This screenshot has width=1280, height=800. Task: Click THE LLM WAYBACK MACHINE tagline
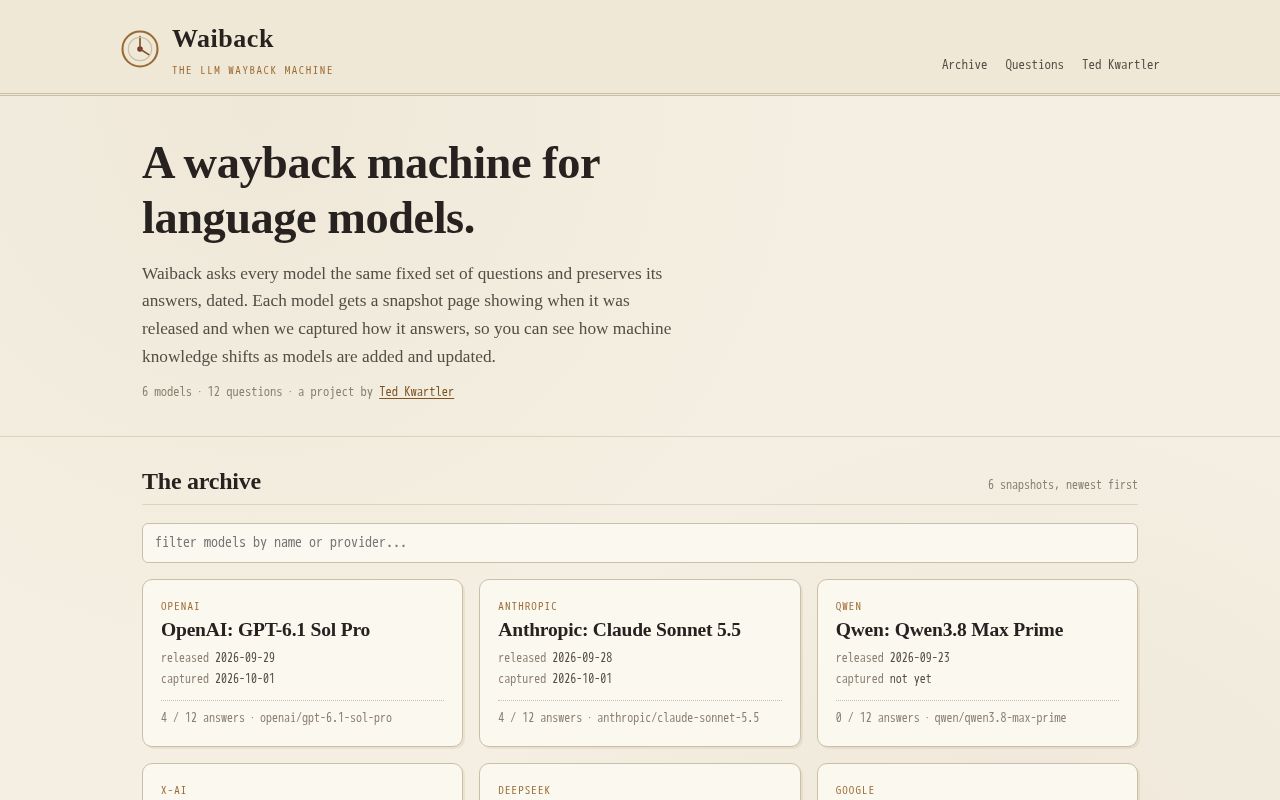tap(252, 71)
